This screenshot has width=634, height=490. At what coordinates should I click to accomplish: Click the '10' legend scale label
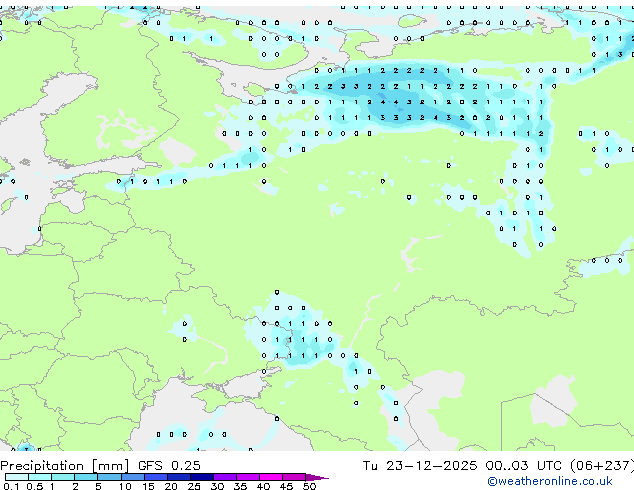point(125,486)
